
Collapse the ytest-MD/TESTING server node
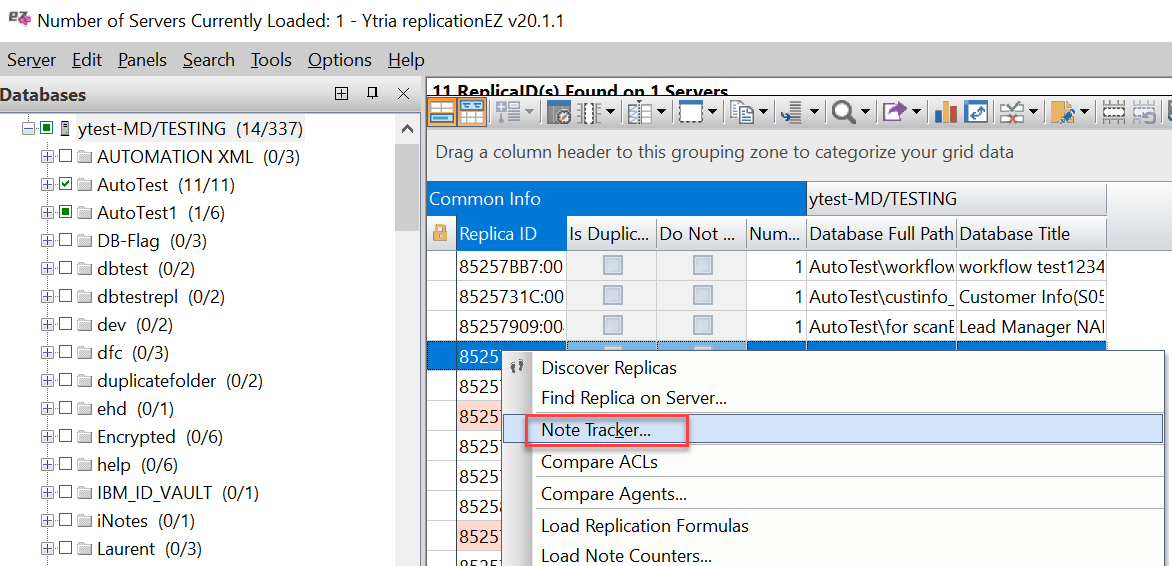tap(28, 129)
